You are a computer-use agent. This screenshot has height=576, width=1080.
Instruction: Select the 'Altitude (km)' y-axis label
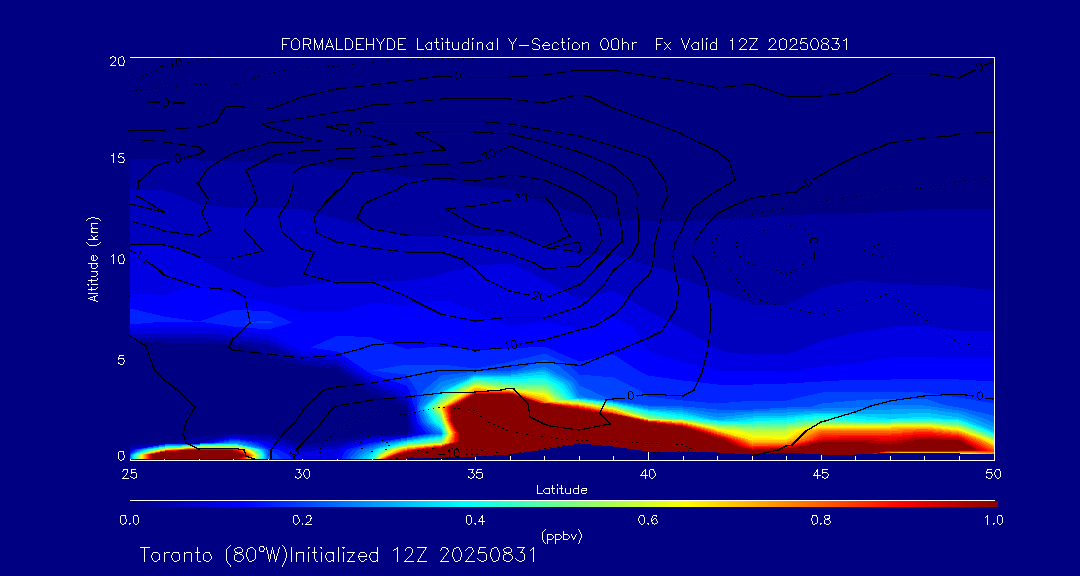(93, 258)
